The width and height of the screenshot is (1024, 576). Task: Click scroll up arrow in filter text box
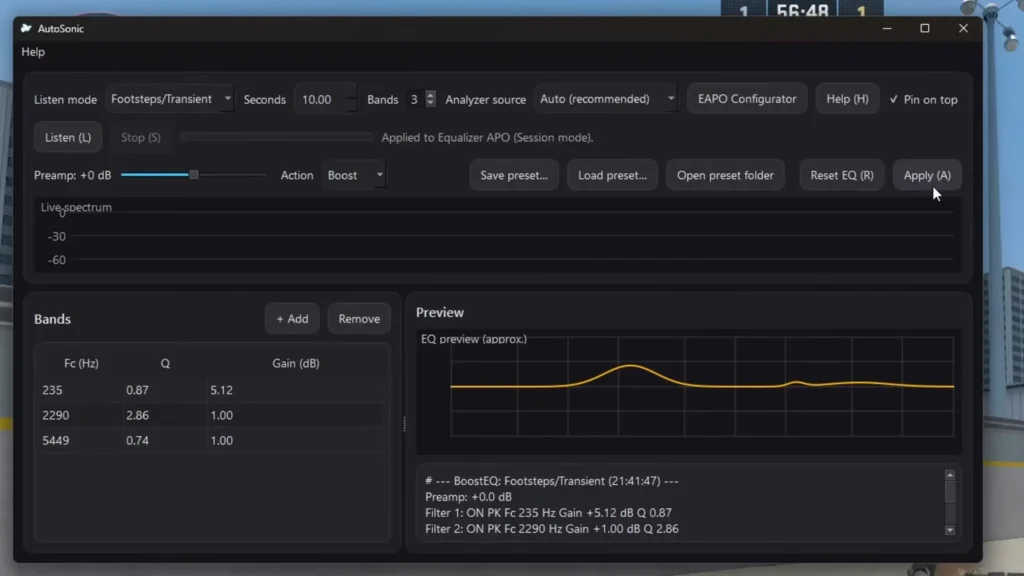(x=950, y=475)
